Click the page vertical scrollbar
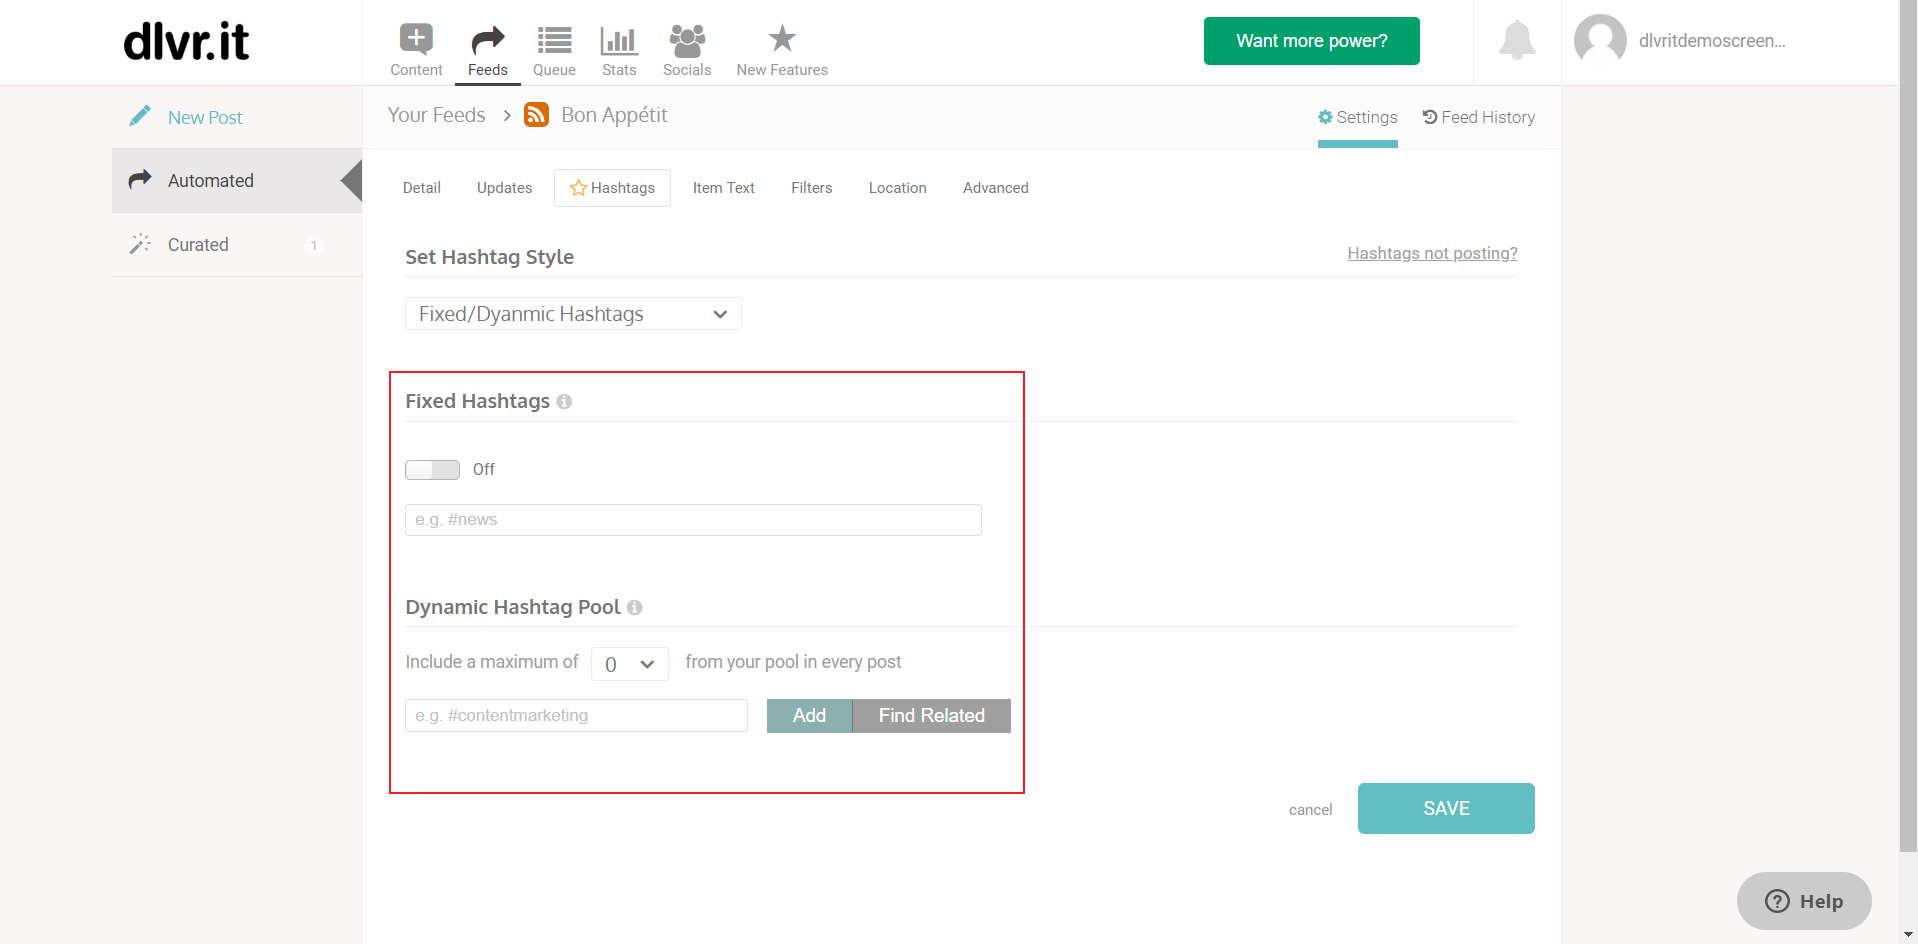The height and width of the screenshot is (944, 1918). 1908,425
